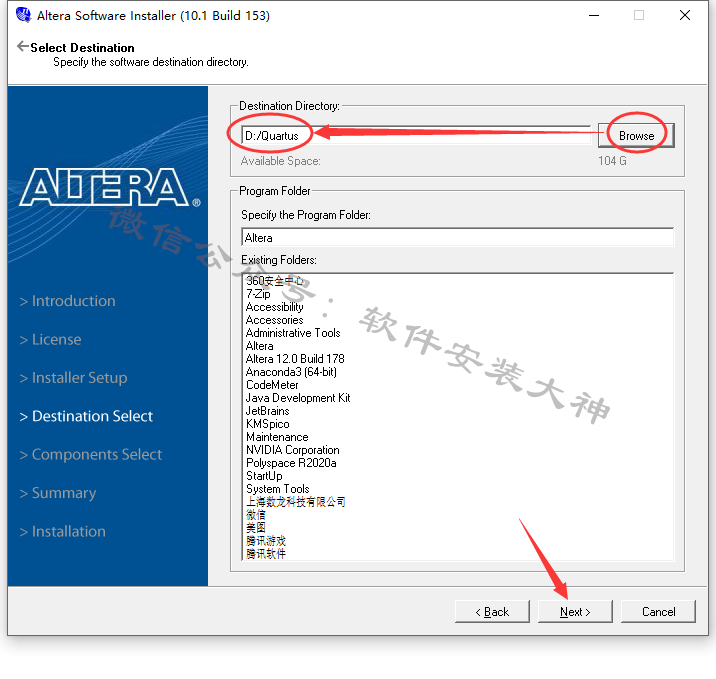Screen dimensions: 716x679
Task: Cancel the installation
Action: click(658, 611)
